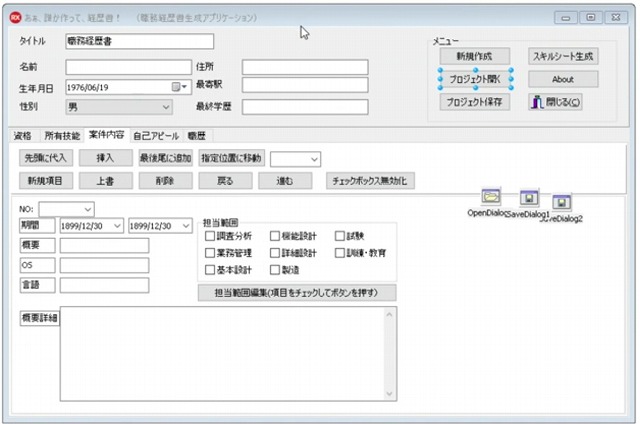Switch to the 自己アピール tab
This screenshot has height=424, width=640.
coord(156,136)
